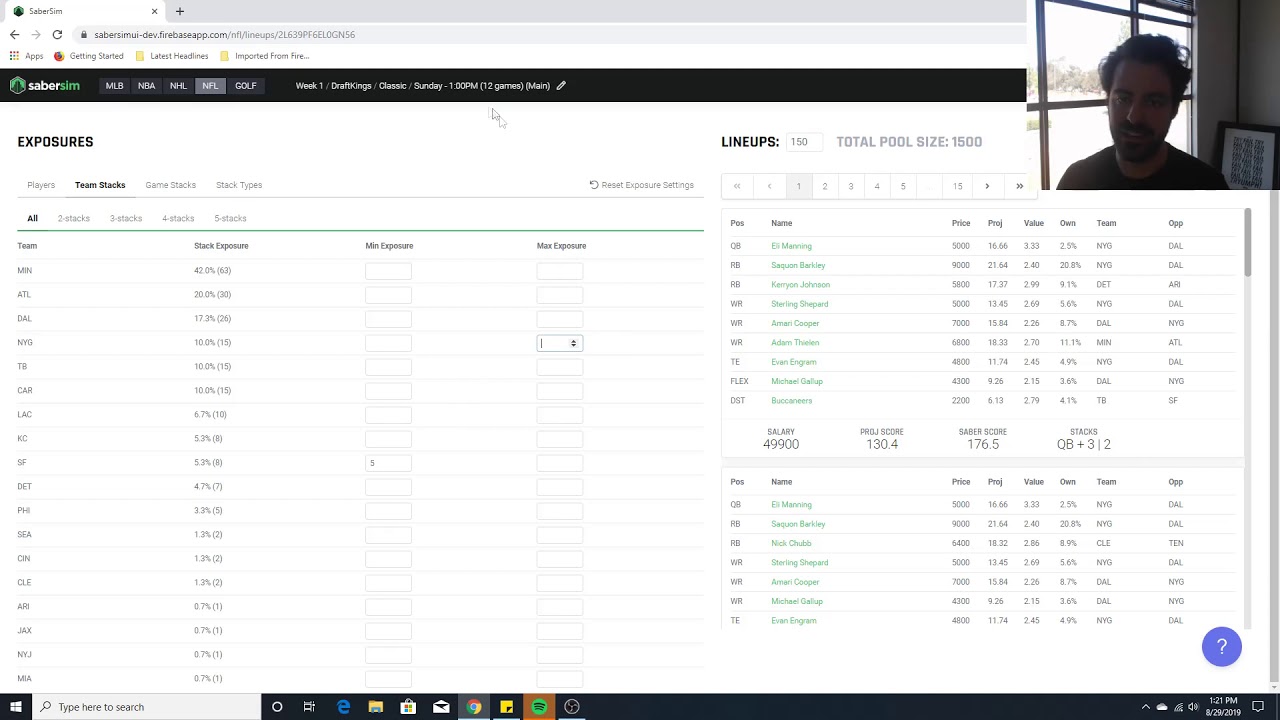
Task: Open a new browser tab
Action: [180, 11]
